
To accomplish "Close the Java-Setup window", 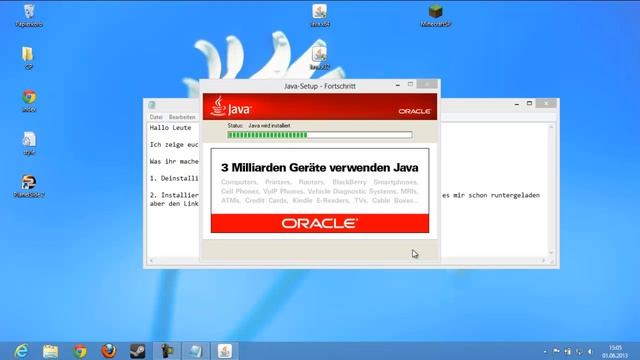I will (427, 84).
